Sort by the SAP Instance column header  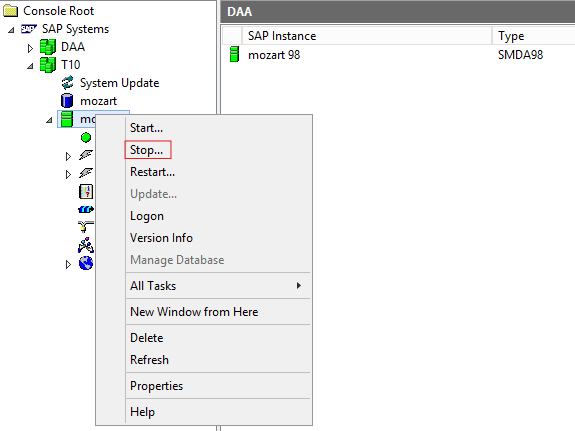point(367,36)
